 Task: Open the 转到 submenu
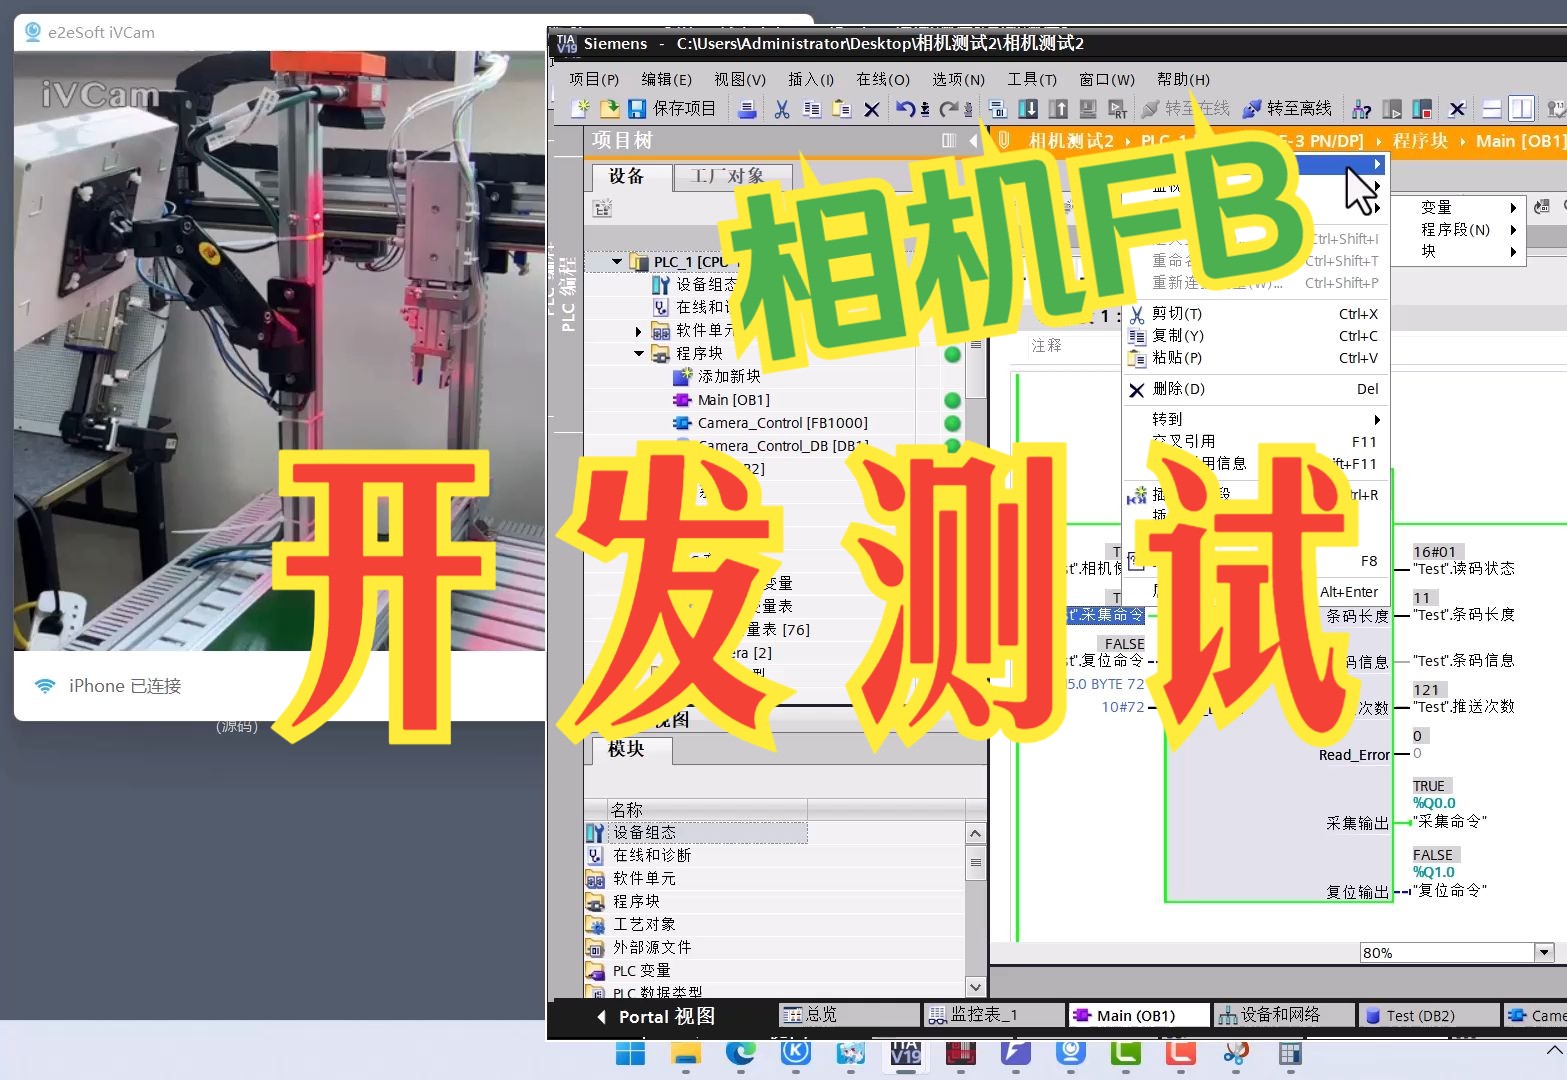1254,418
